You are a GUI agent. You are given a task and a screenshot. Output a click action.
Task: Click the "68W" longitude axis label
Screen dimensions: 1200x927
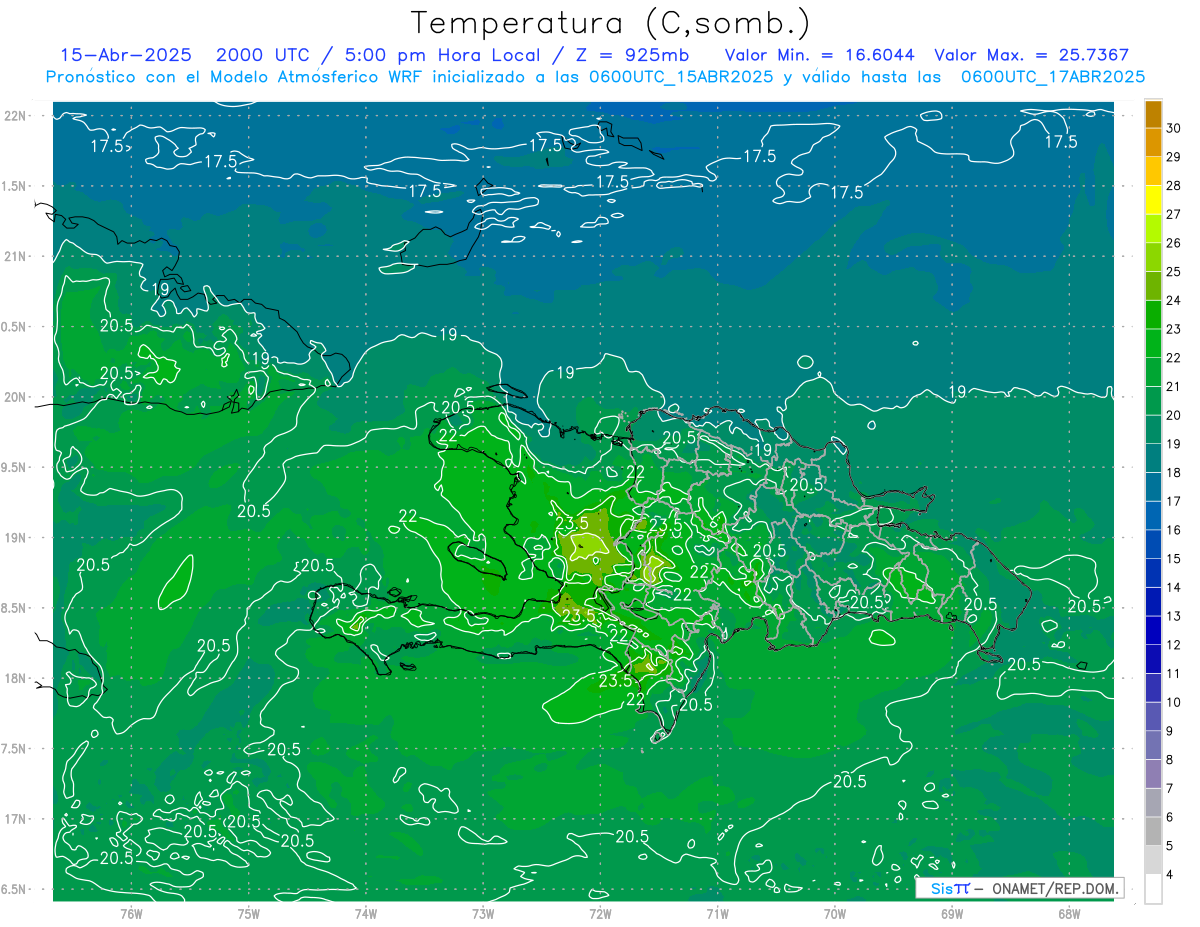point(1069,914)
